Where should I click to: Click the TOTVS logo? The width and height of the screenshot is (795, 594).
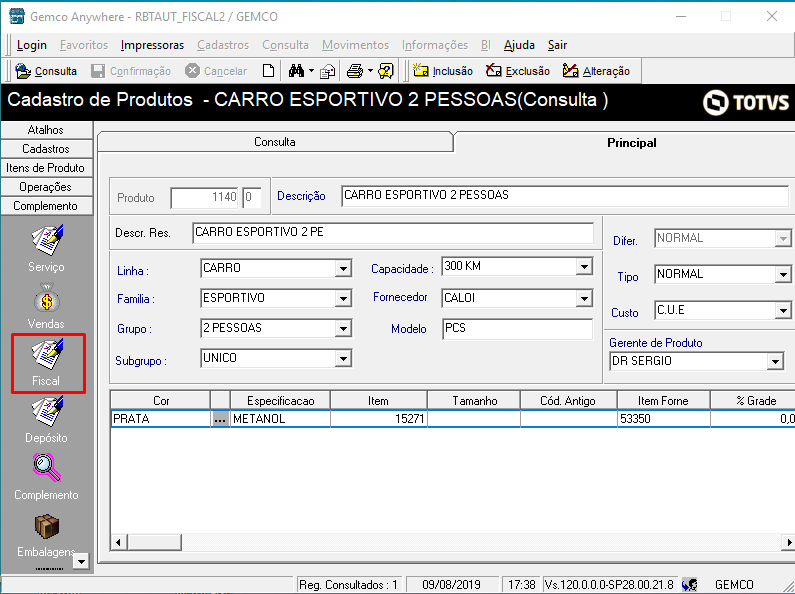click(746, 102)
